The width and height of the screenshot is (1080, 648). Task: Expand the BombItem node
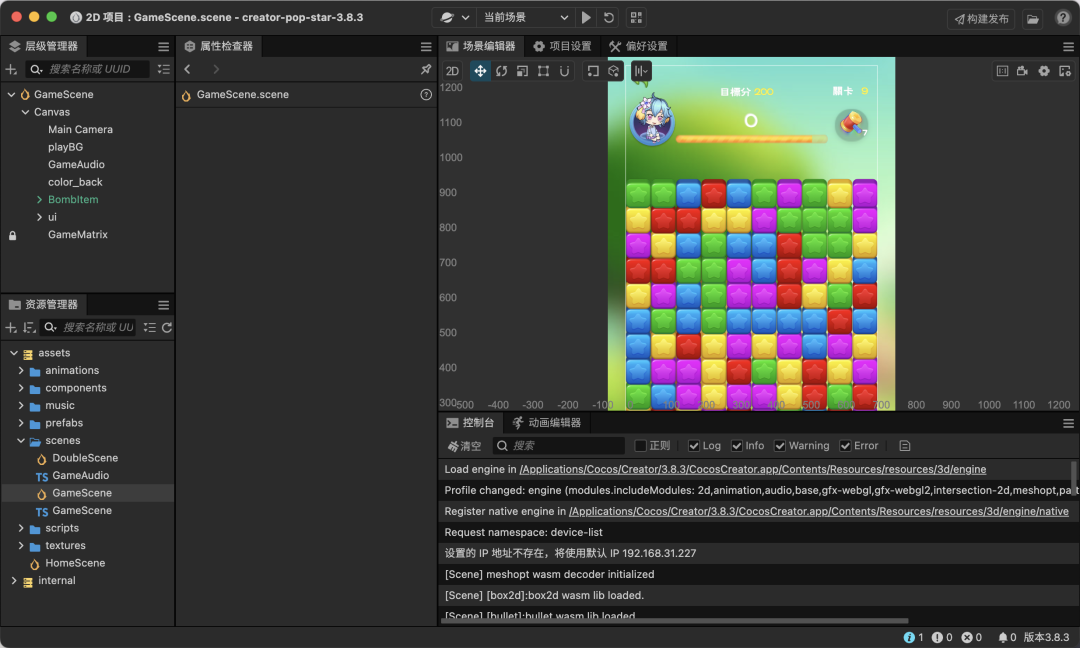coord(39,200)
